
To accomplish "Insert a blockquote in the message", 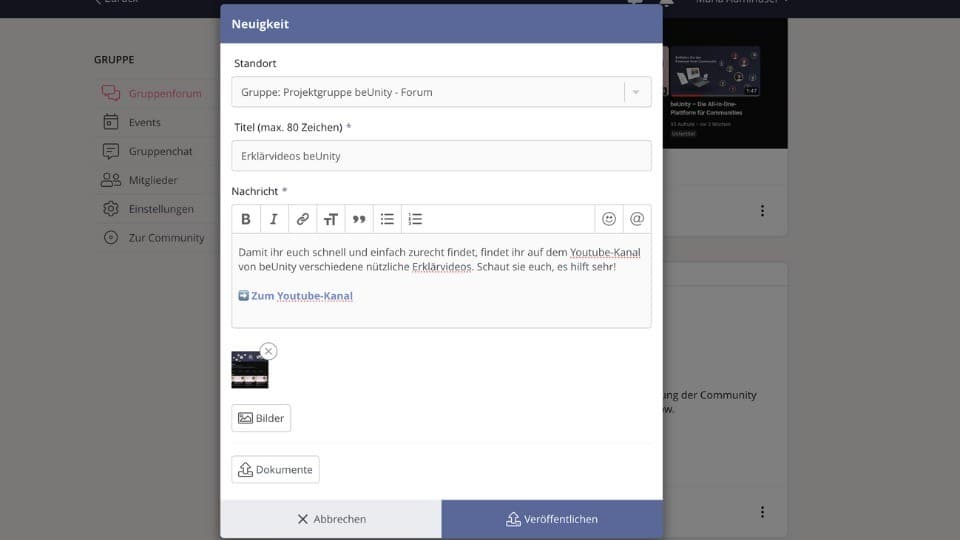I will [x=359, y=219].
